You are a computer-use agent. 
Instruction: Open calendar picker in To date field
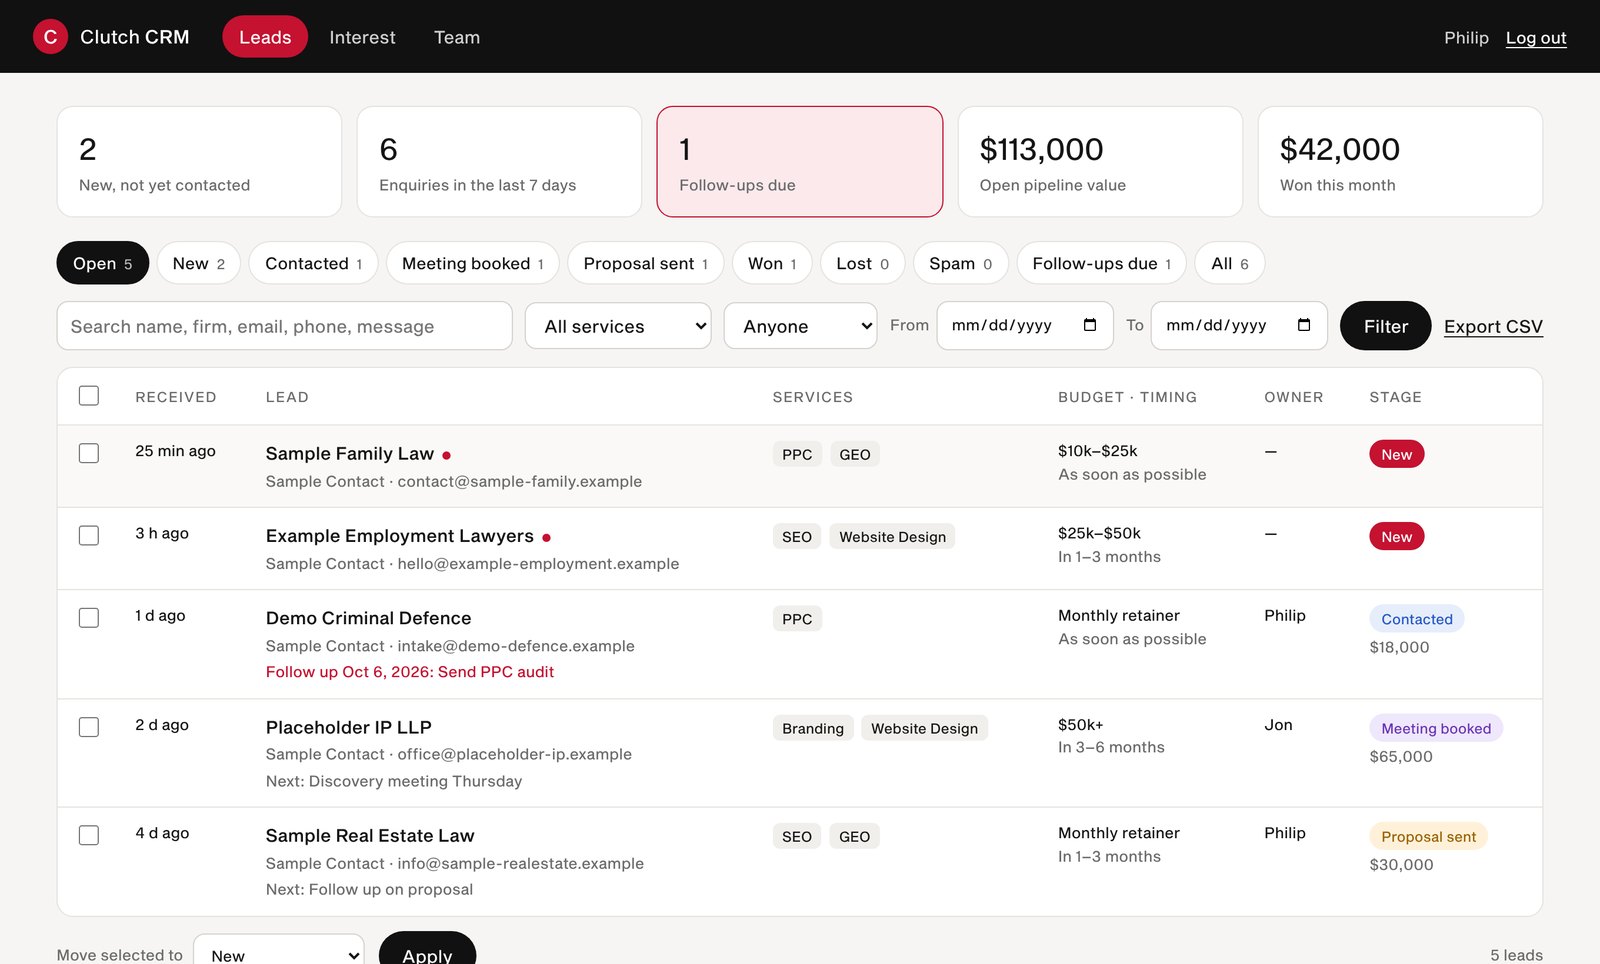point(1304,325)
